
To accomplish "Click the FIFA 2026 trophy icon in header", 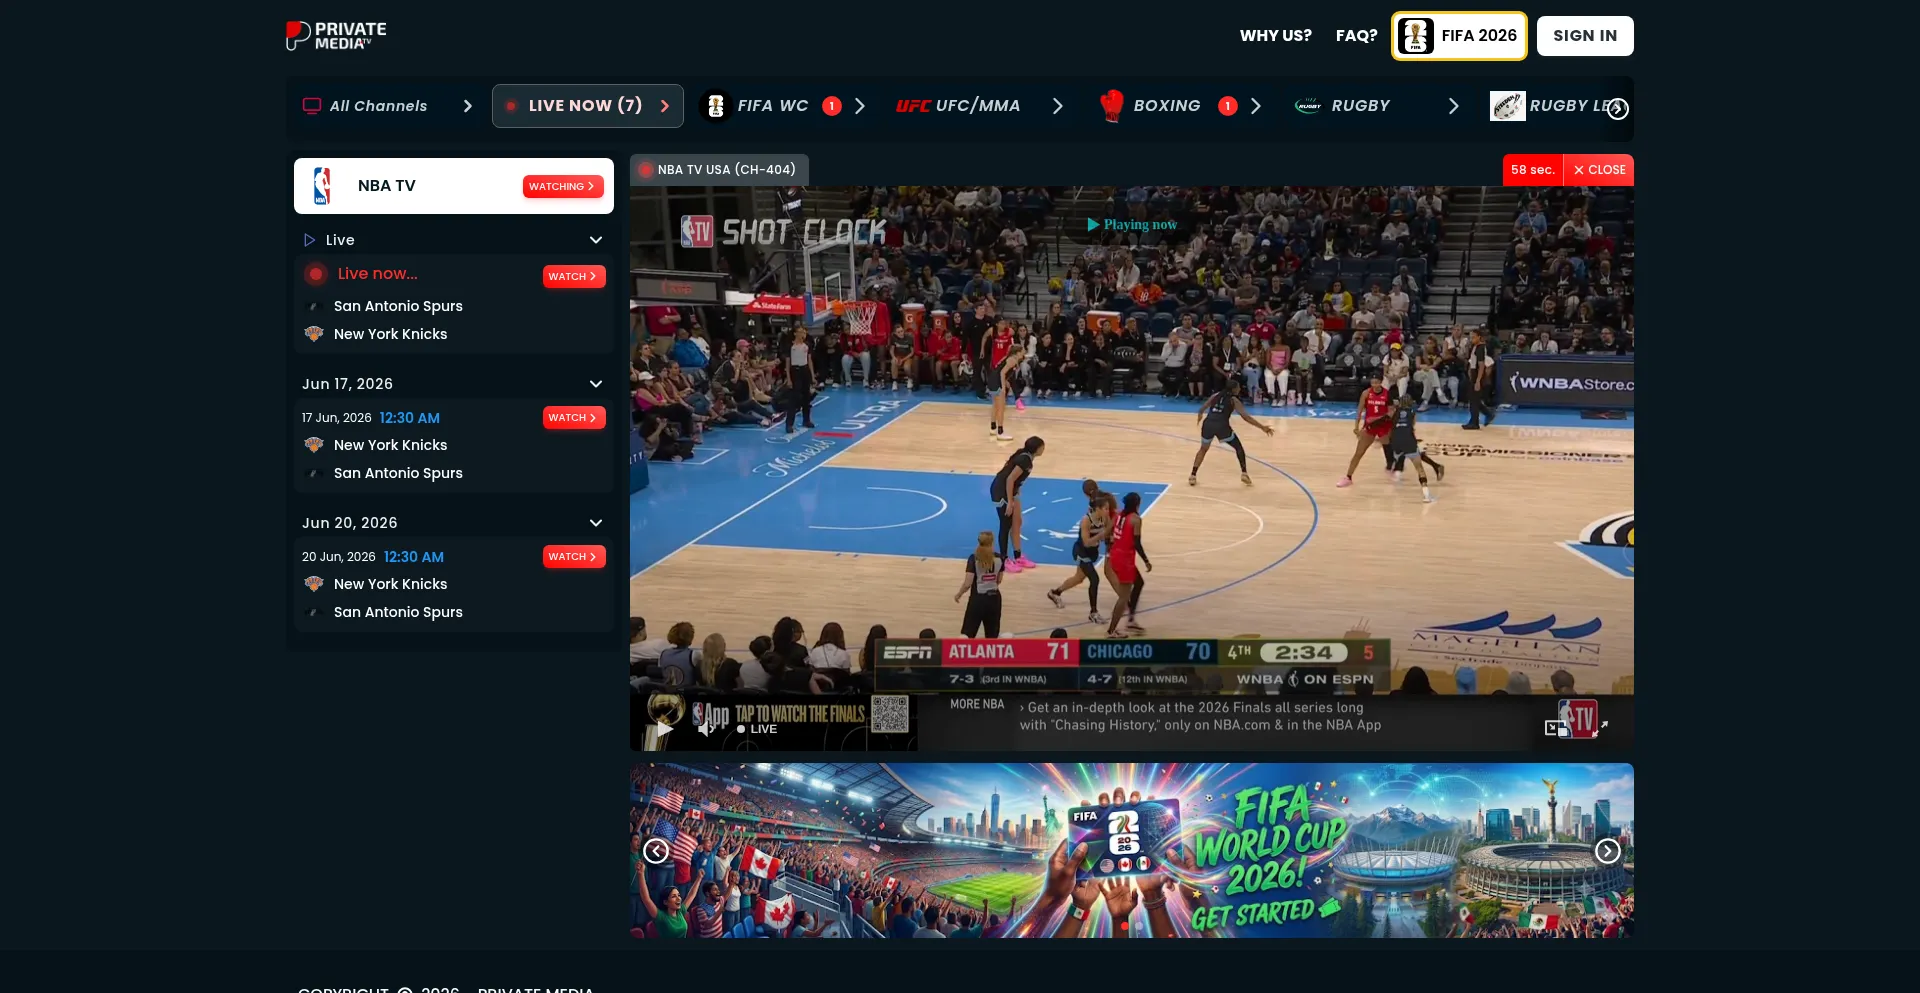I will point(1416,36).
